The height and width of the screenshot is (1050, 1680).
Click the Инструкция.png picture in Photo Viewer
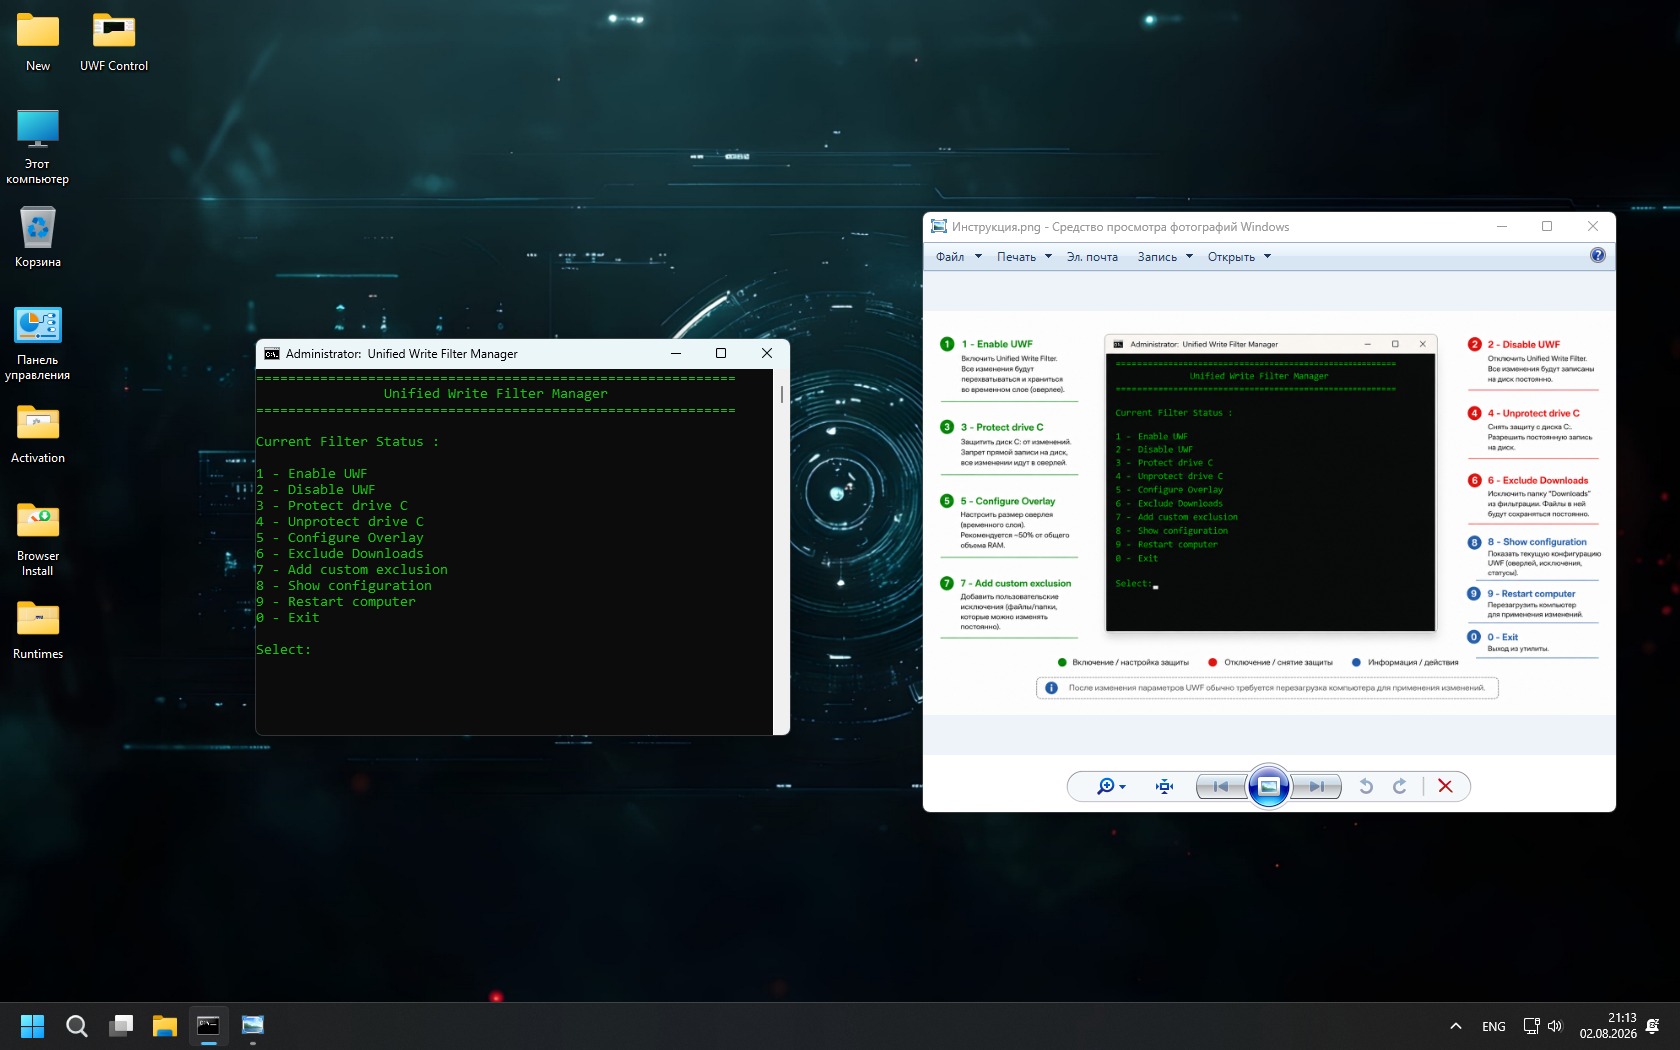click(x=1269, y=513)
